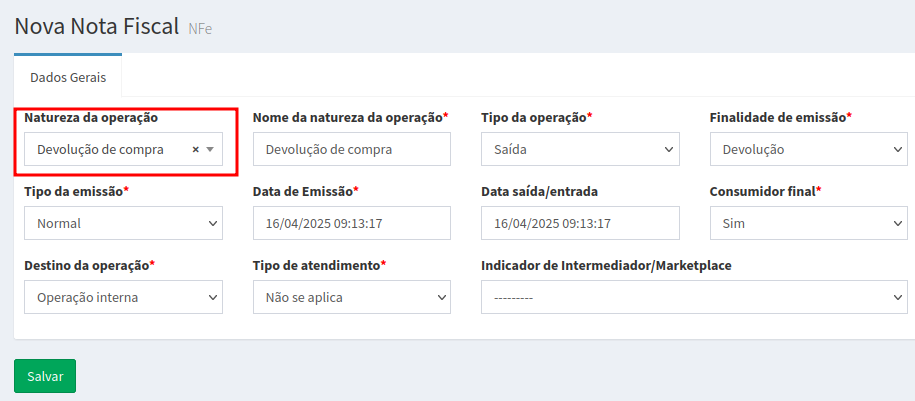Click the "Destino da operação" label text
Screen dimensions: 915x401
click(x=86, y=265)
